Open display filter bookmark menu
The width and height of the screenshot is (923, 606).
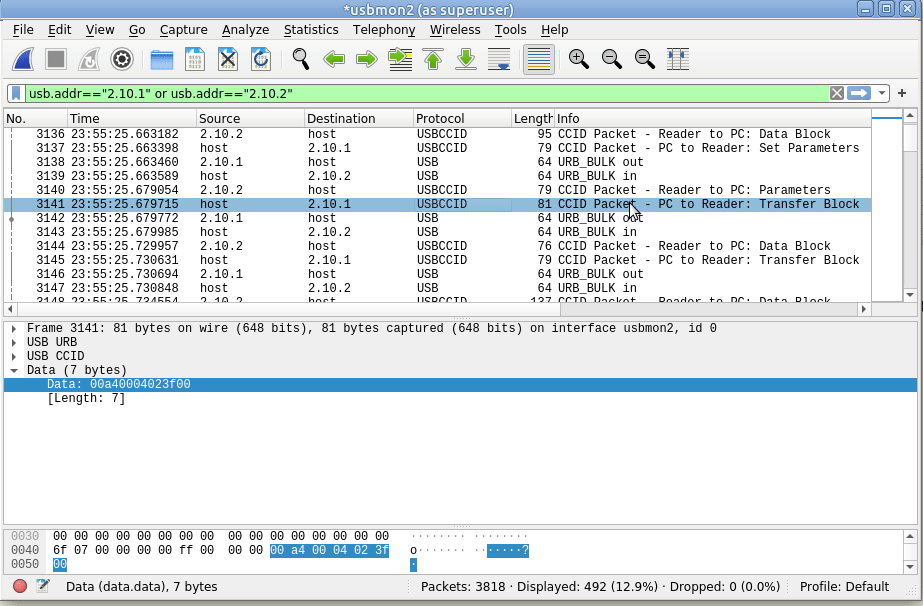point(16,94)
